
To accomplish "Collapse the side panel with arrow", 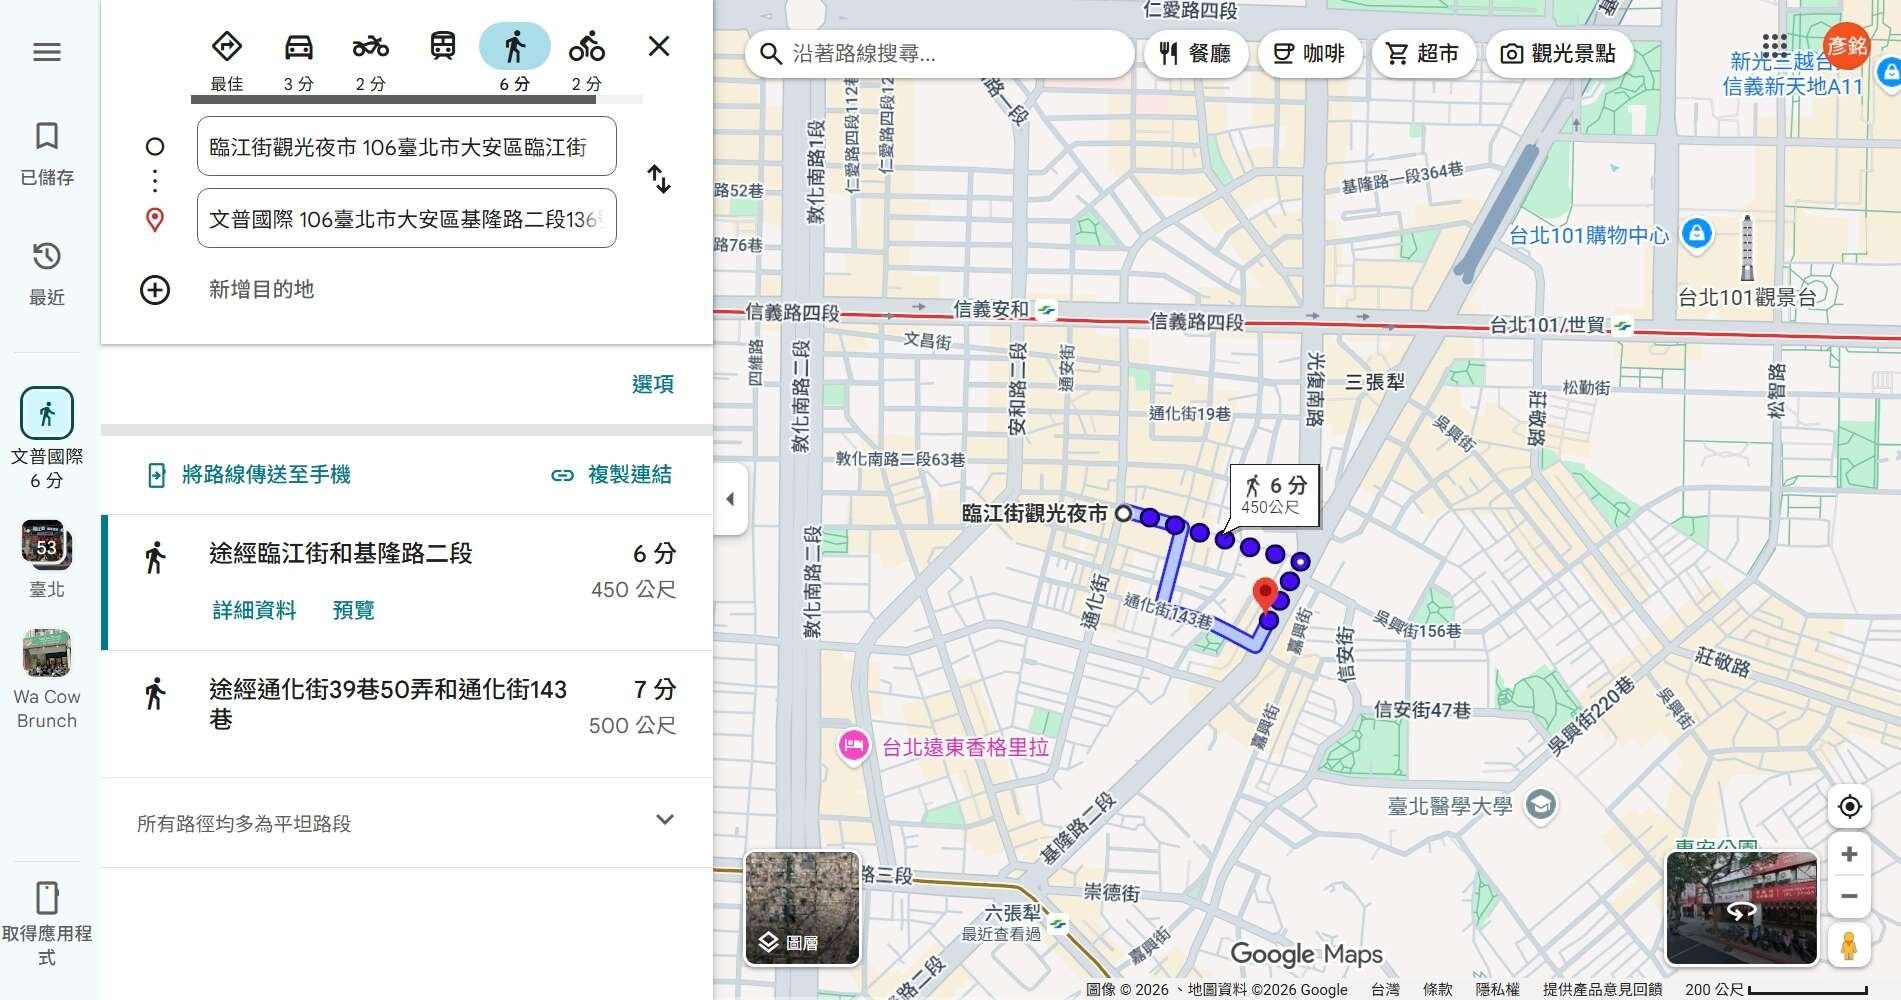I will [x=730, y=499].
